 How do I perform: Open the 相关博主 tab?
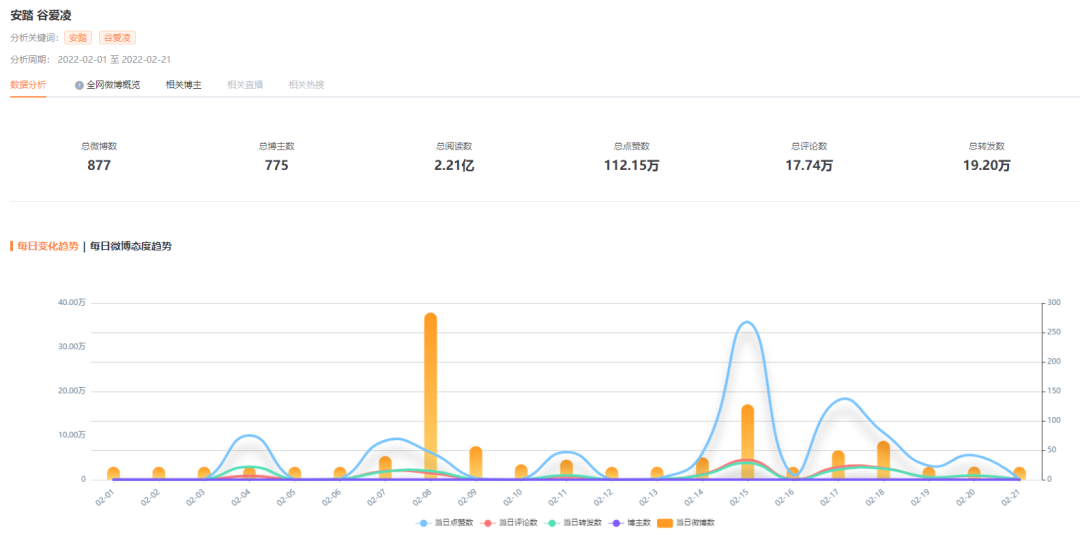[x=184, y=85]
